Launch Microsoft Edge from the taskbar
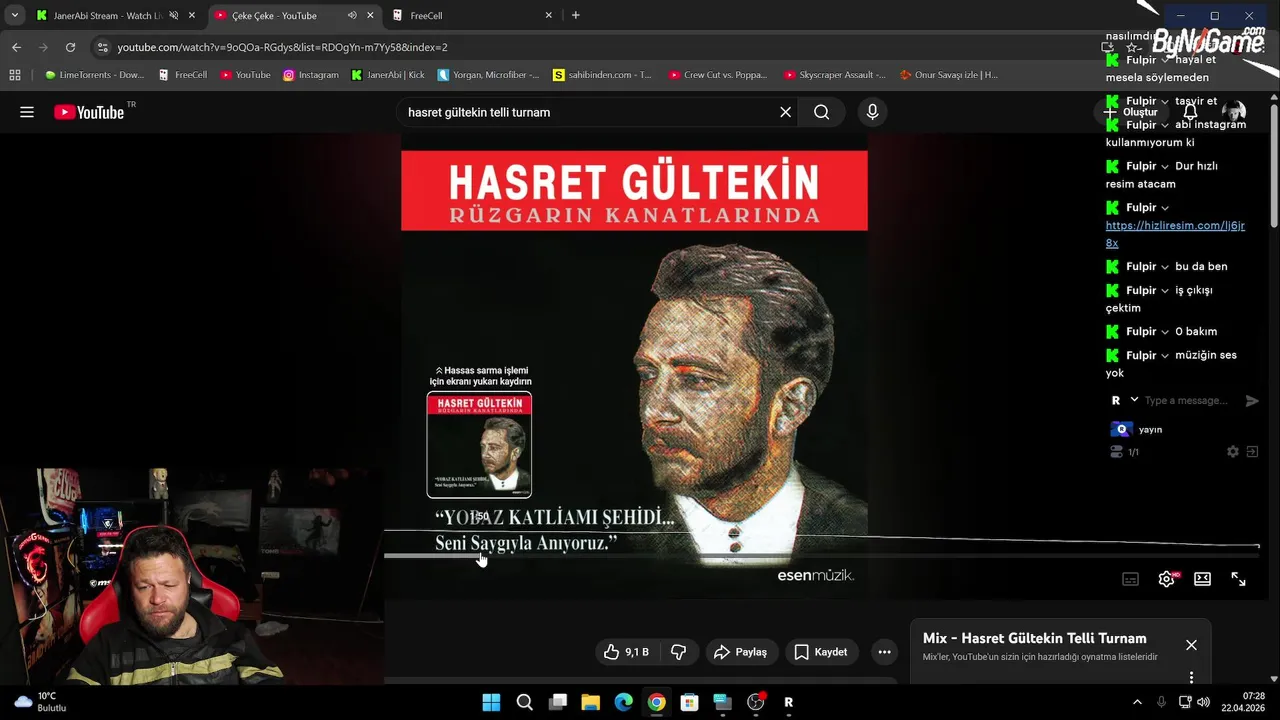 tap(623, 702)
